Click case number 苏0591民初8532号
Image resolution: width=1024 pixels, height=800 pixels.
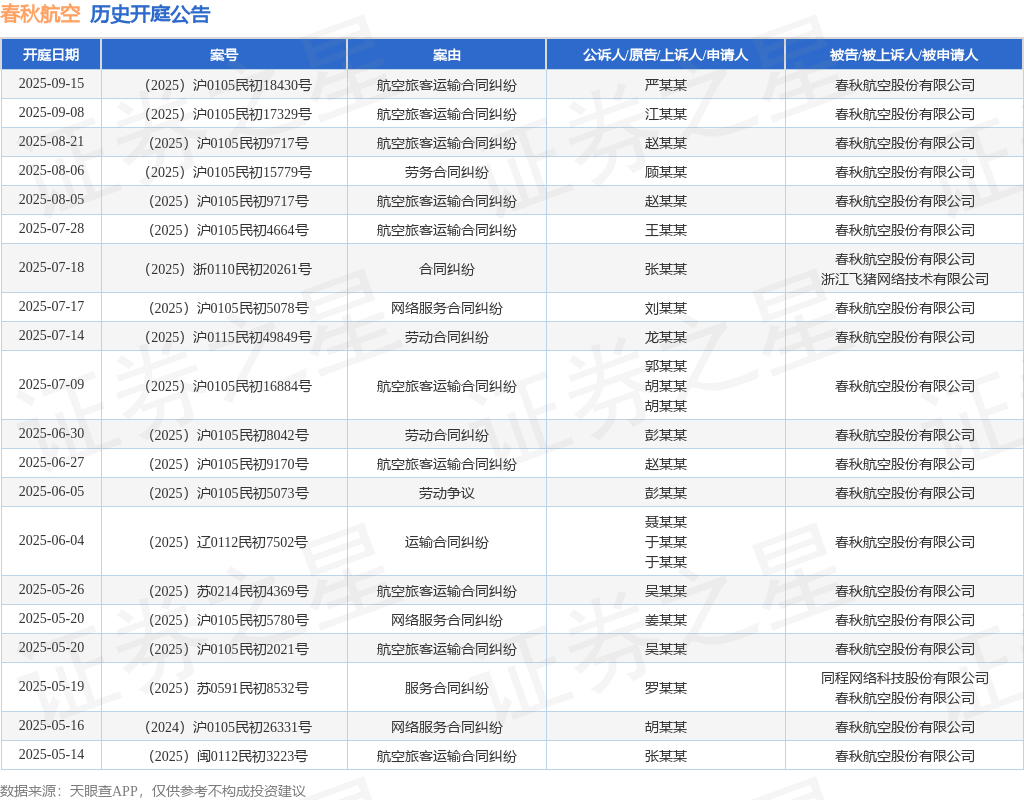coord(229,688)
